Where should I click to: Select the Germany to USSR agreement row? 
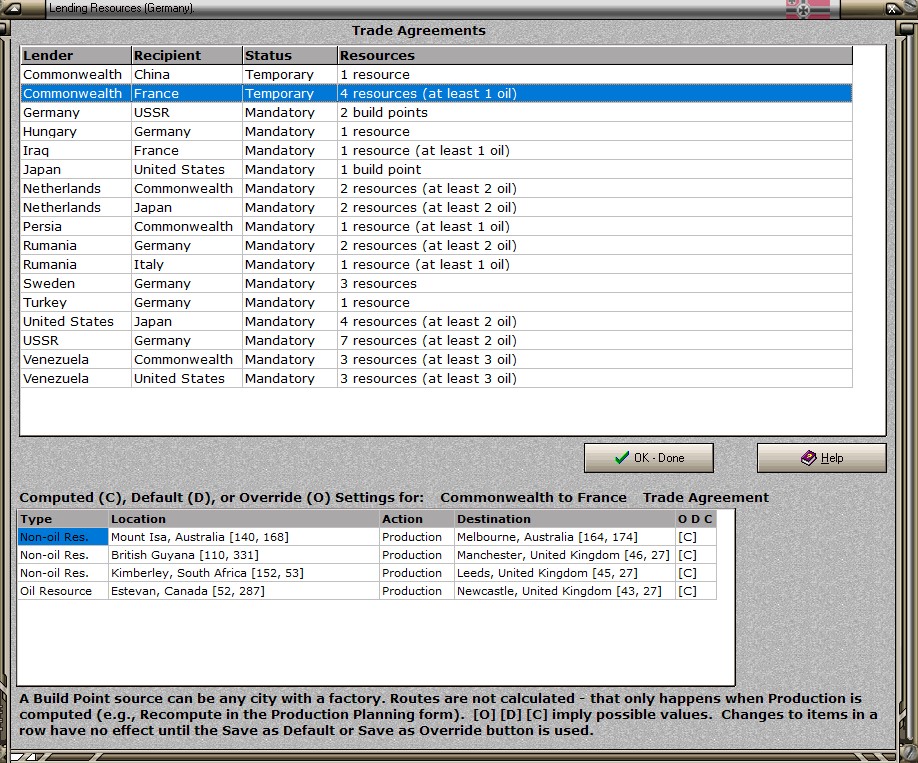[x=436, y=112]
